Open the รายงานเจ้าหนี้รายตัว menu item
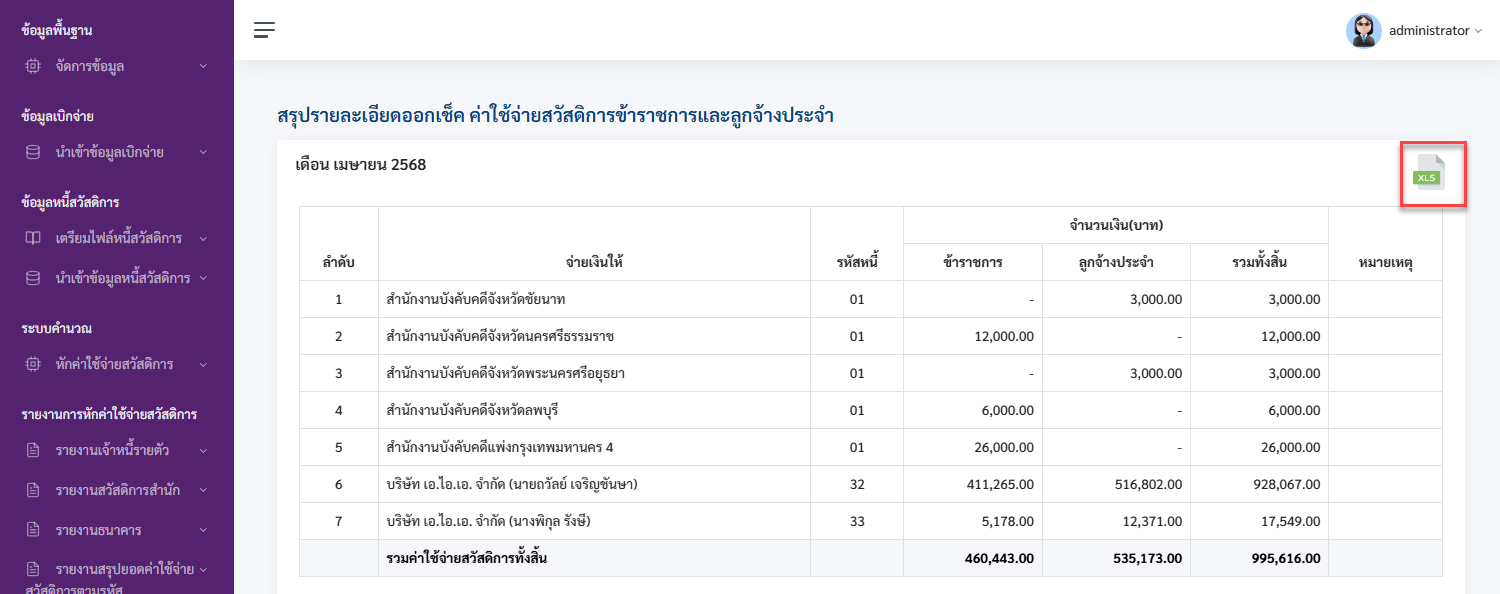 coord(117,450)
